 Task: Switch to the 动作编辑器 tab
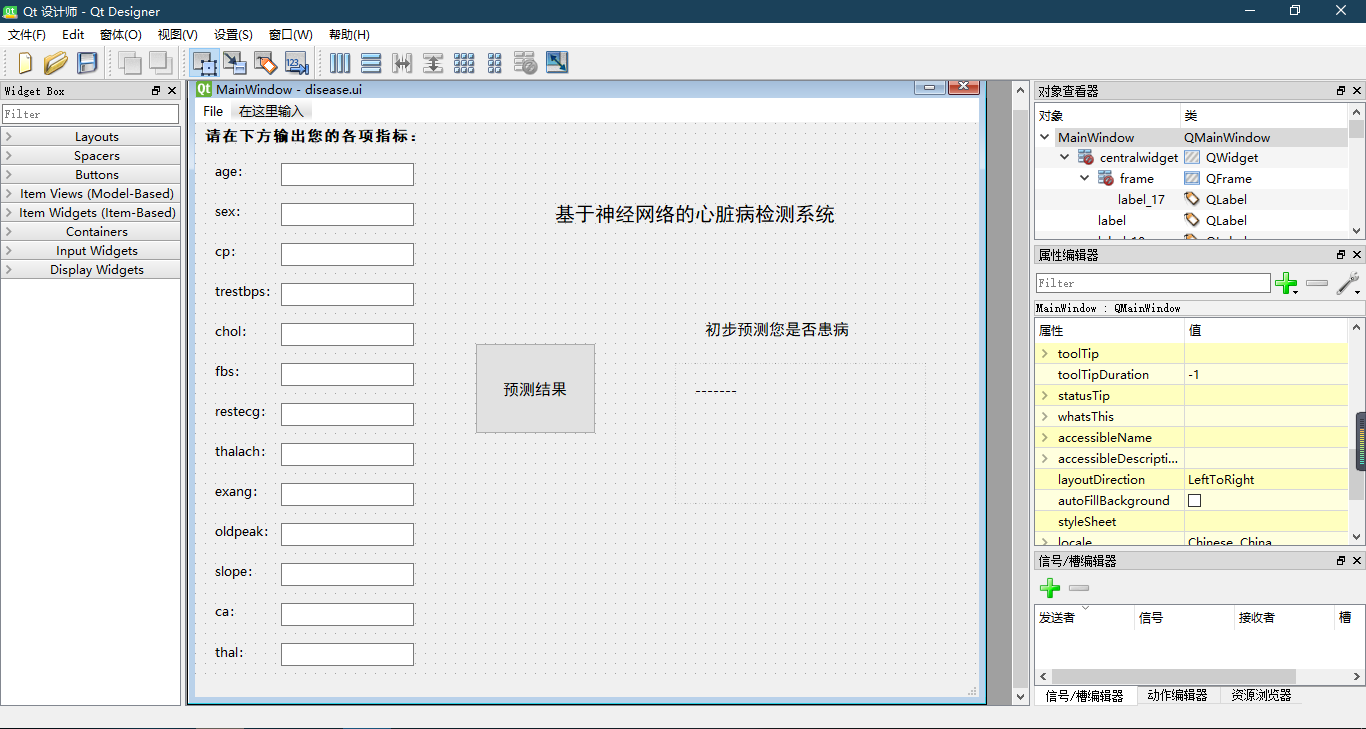click(x=1177, y=695)
